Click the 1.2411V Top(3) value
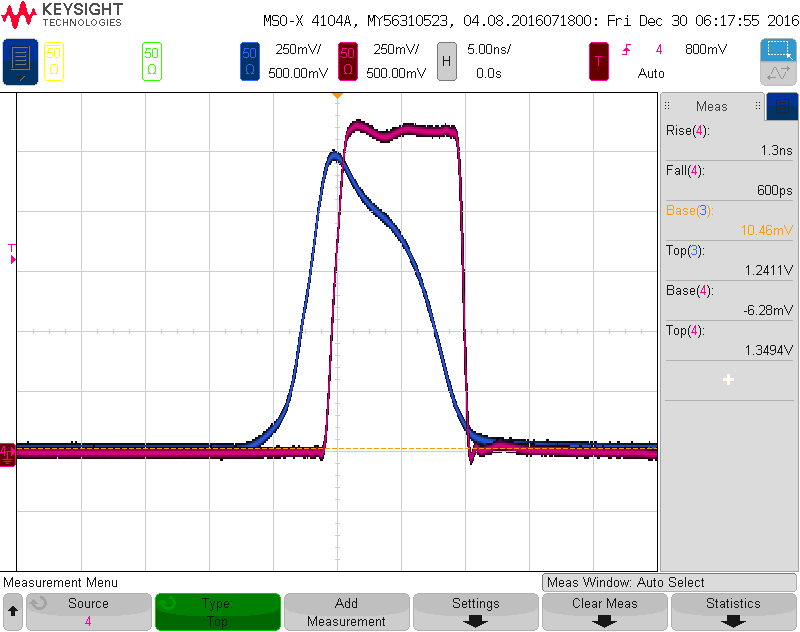 (x=769, y=270)
